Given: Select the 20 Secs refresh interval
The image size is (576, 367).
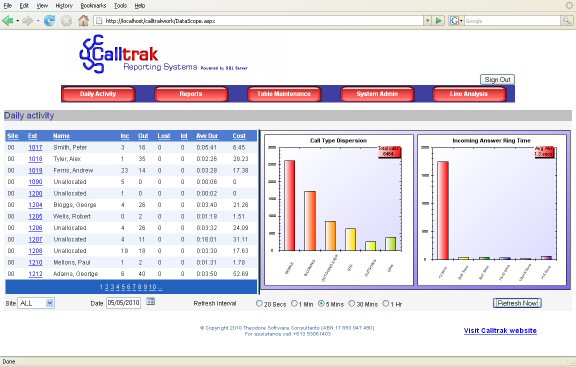Looking at the screenshot, I should coord(259,303).
